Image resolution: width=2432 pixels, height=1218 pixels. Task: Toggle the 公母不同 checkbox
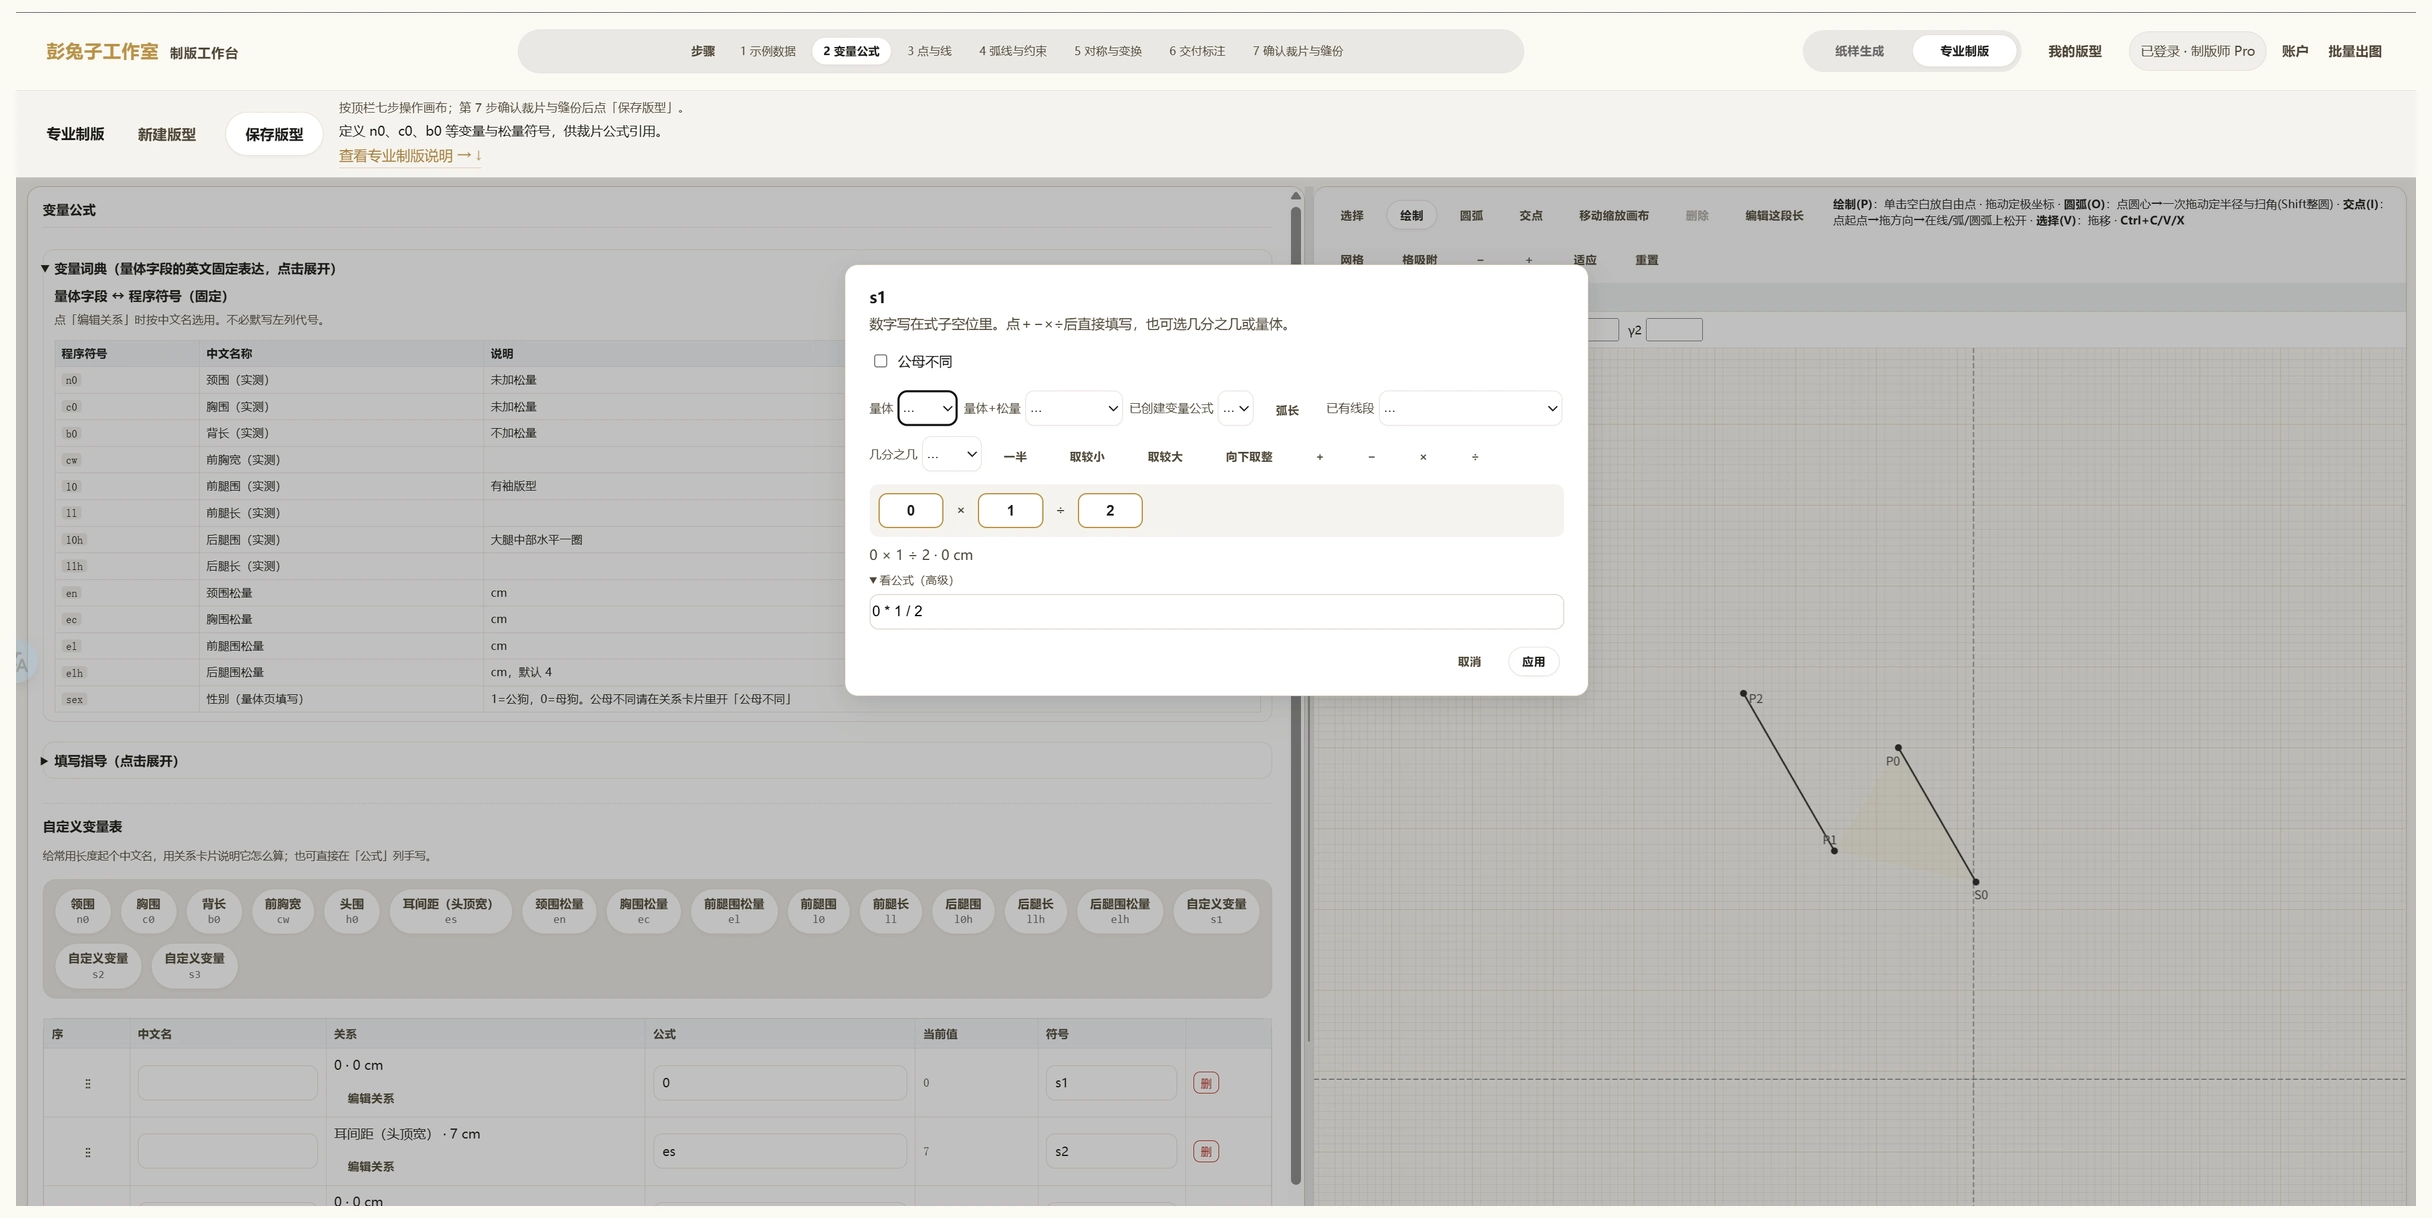coord(880,361)
